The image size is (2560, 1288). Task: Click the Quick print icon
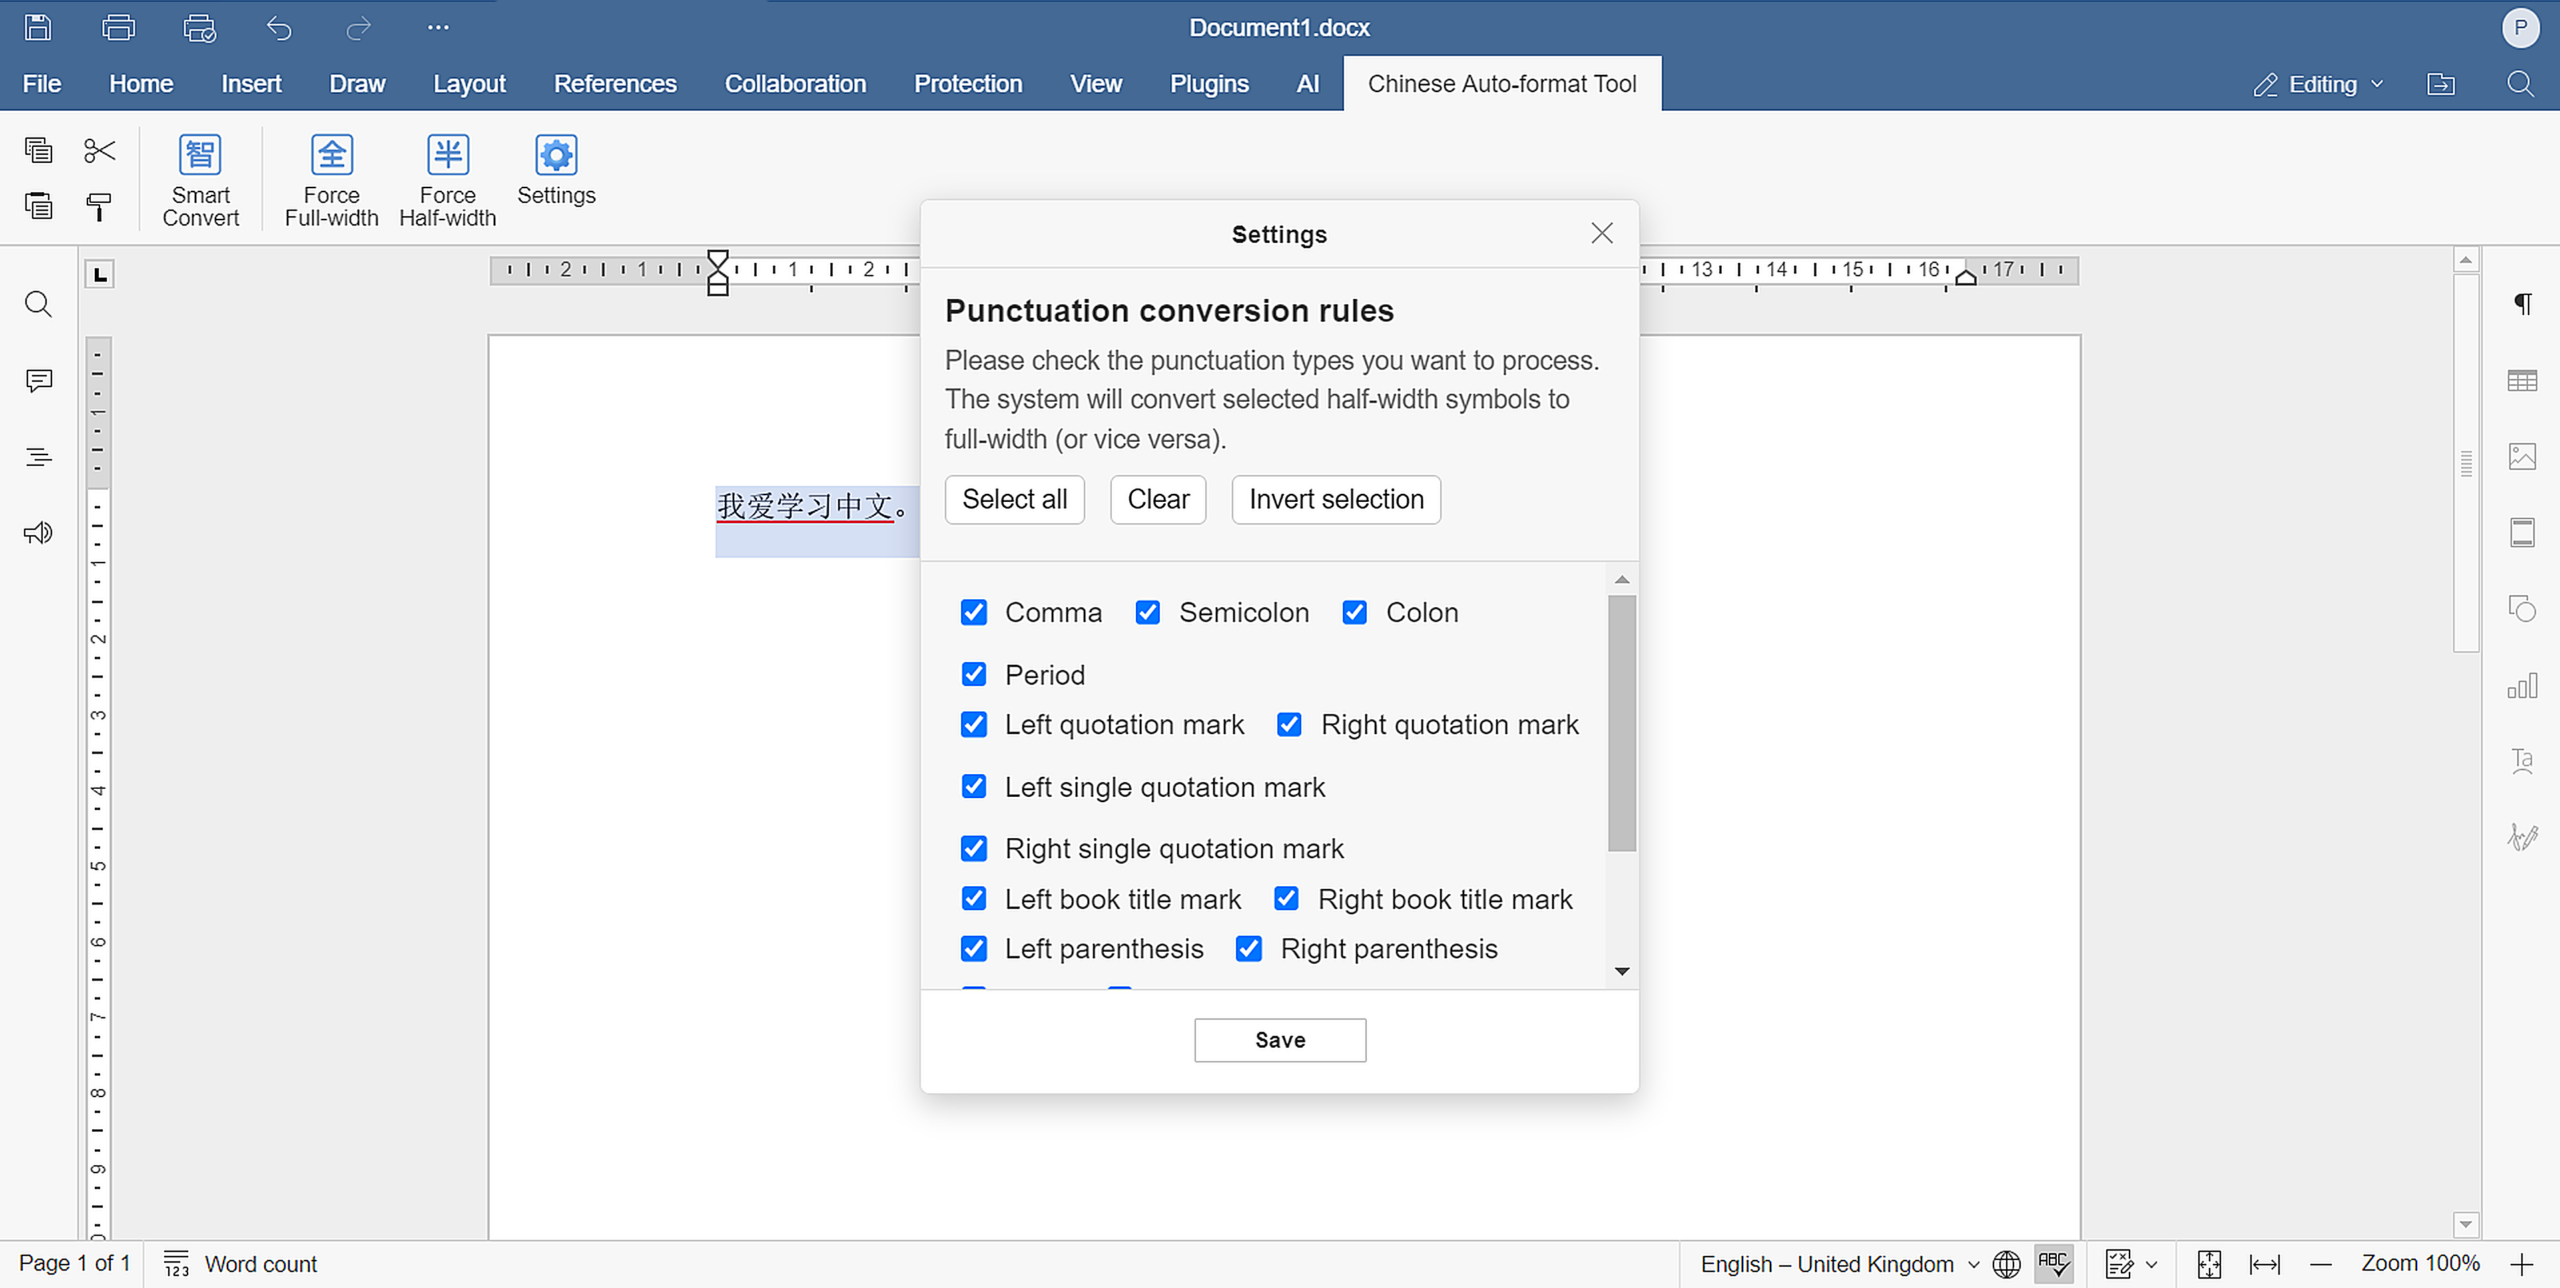pos(199,28)
